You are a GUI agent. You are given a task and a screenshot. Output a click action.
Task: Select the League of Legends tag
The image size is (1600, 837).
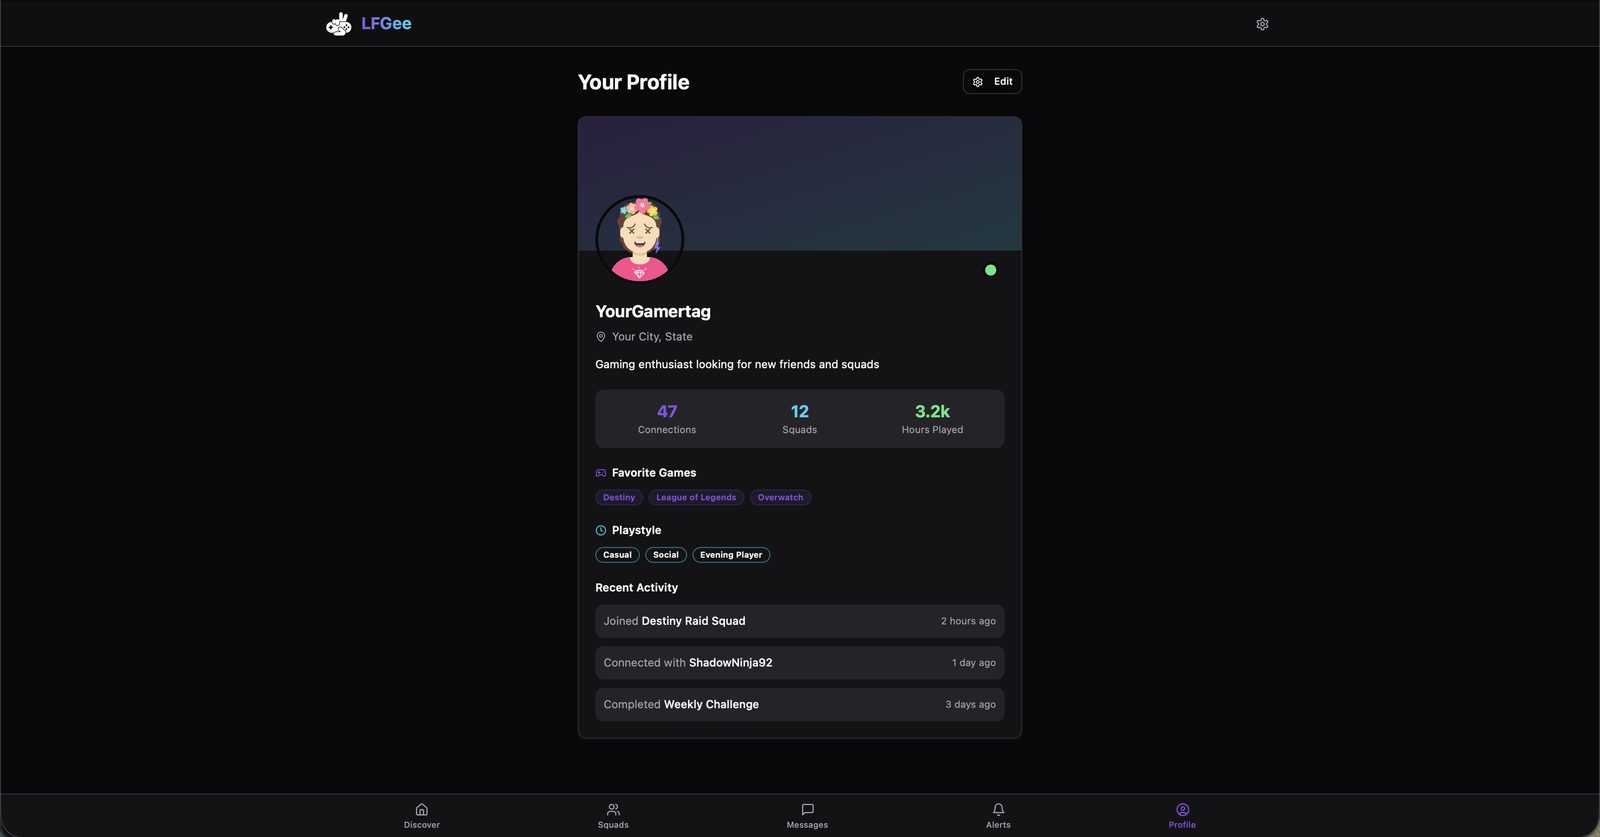(696, 497)
